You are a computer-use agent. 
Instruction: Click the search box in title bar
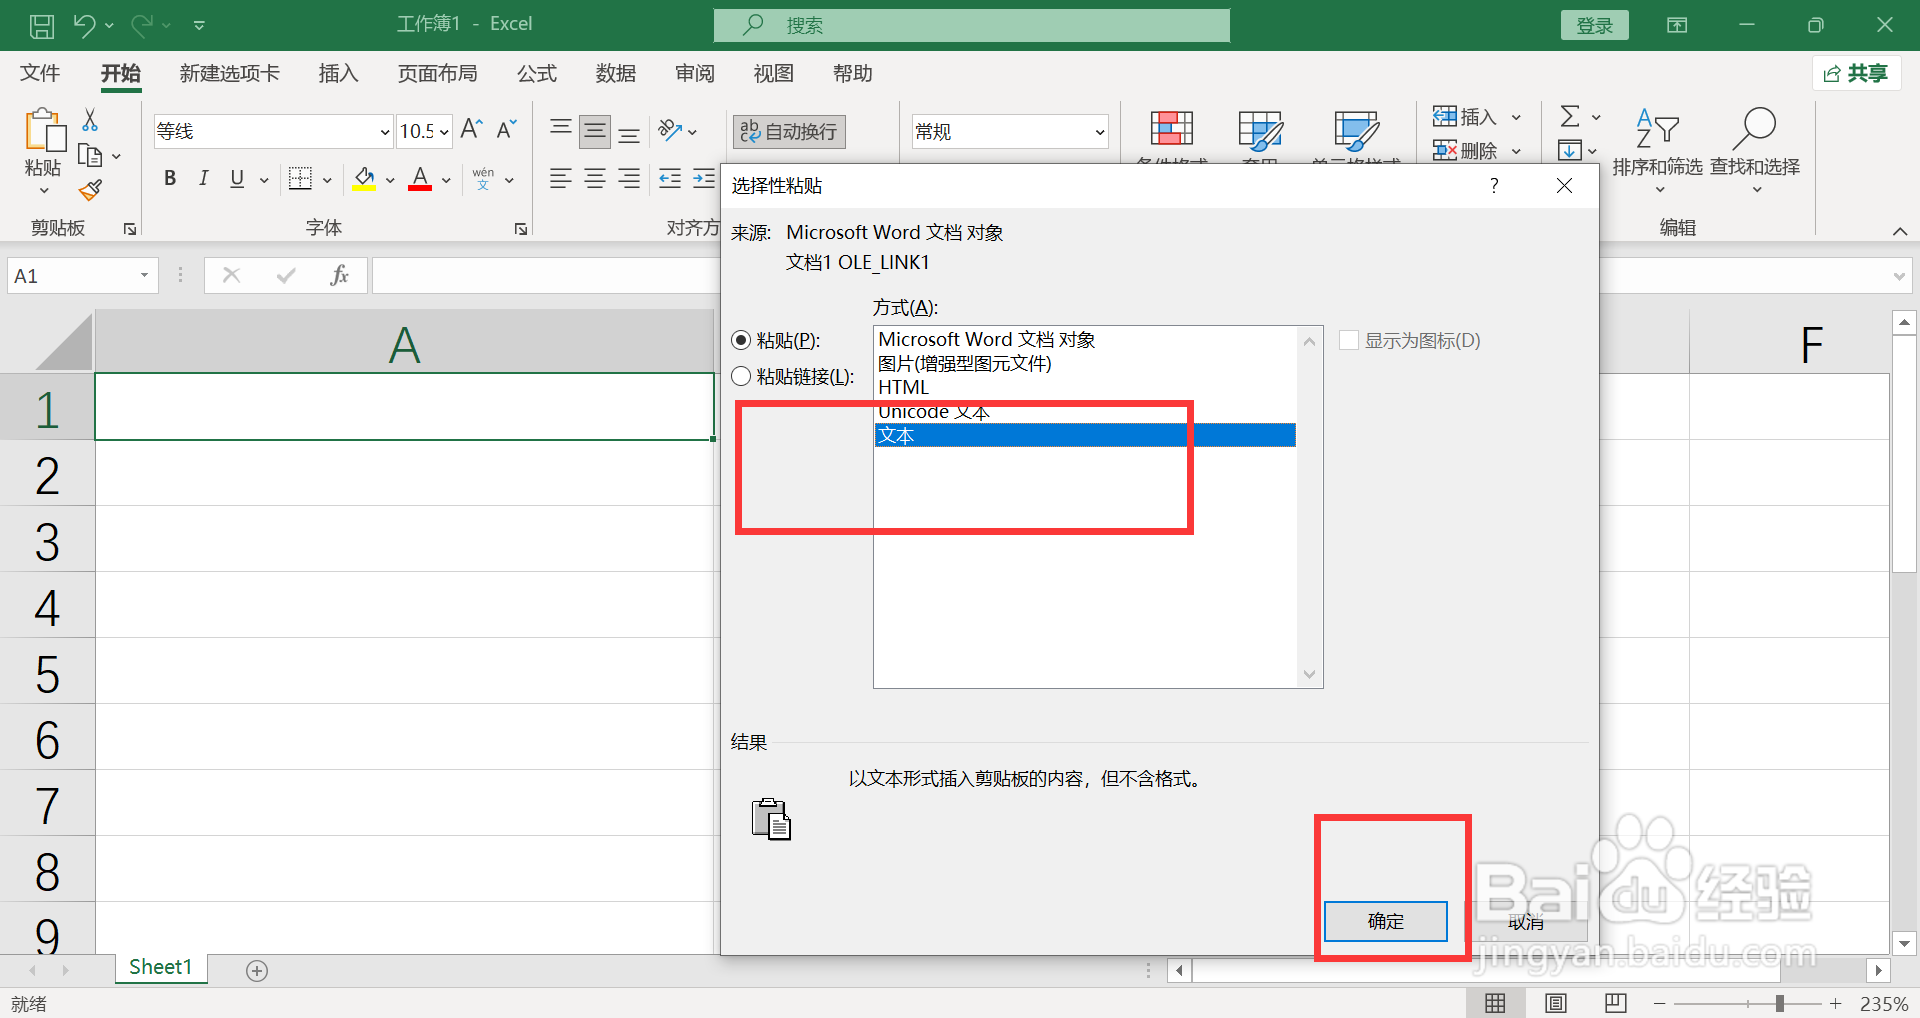pyautogui.click(x=972, y=25)
